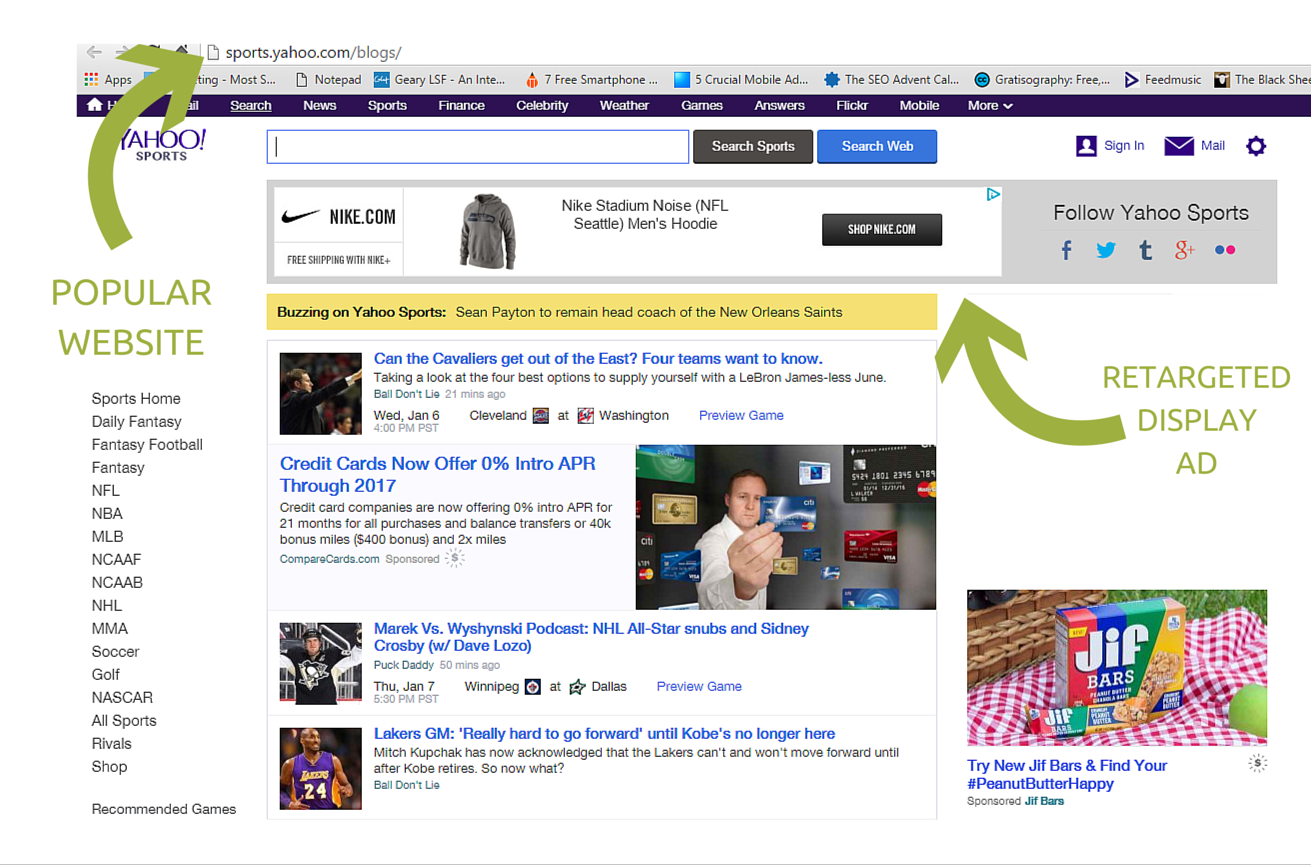This screenshot has width=1311, height=865.
Task: Click the SHOP NIKE.COM button
Action: click(882, 229)
